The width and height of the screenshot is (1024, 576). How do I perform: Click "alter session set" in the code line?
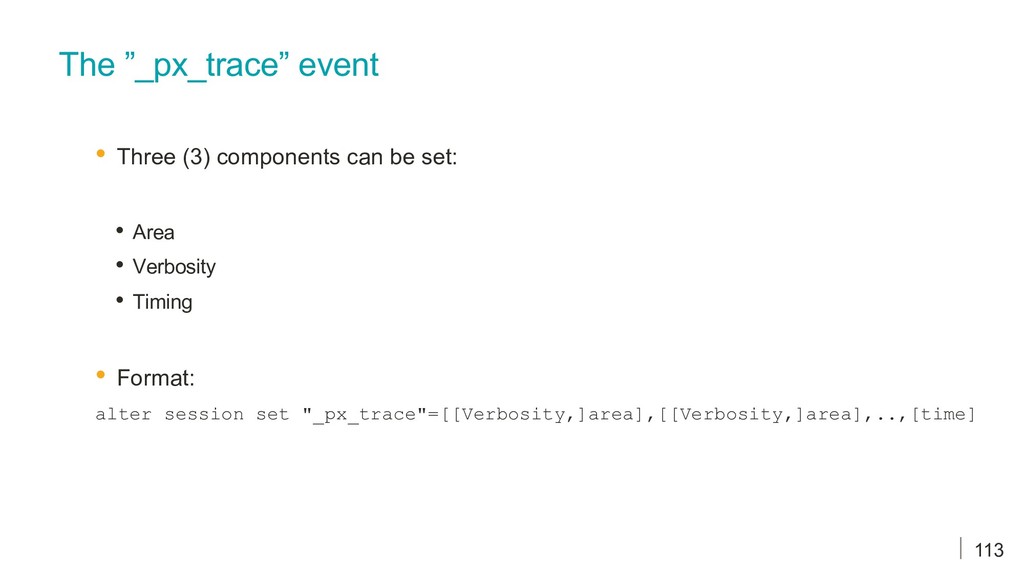(x=192, y=415)
